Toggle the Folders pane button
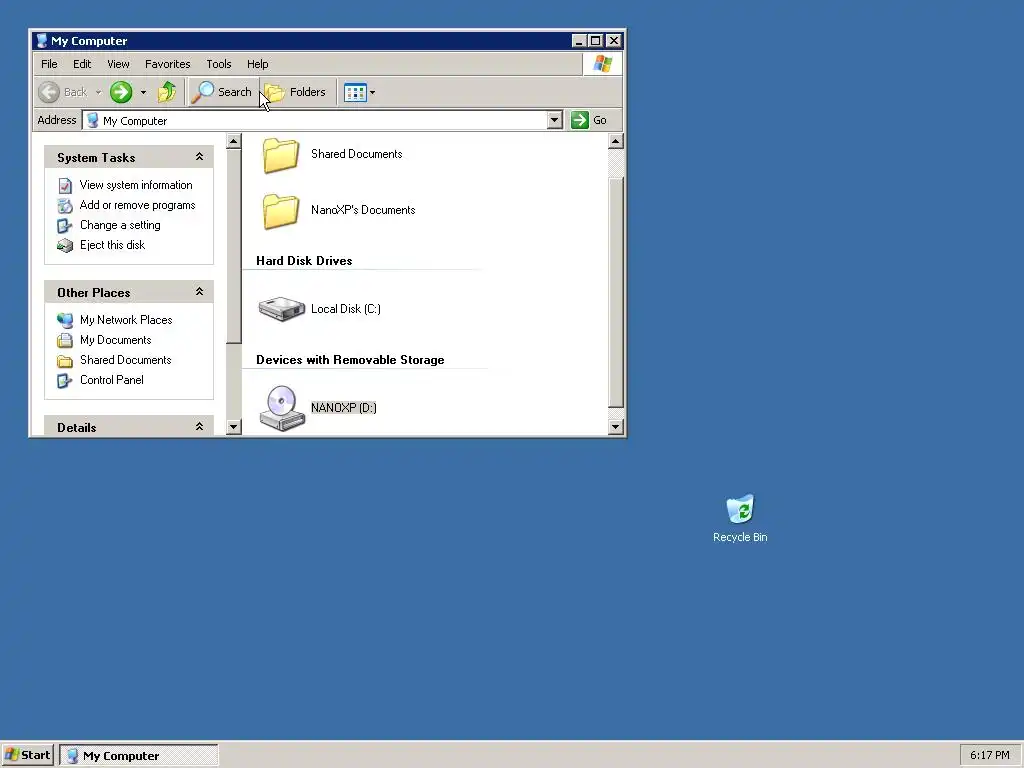This screenshot has width=1024, height=768. coord(295,92)
